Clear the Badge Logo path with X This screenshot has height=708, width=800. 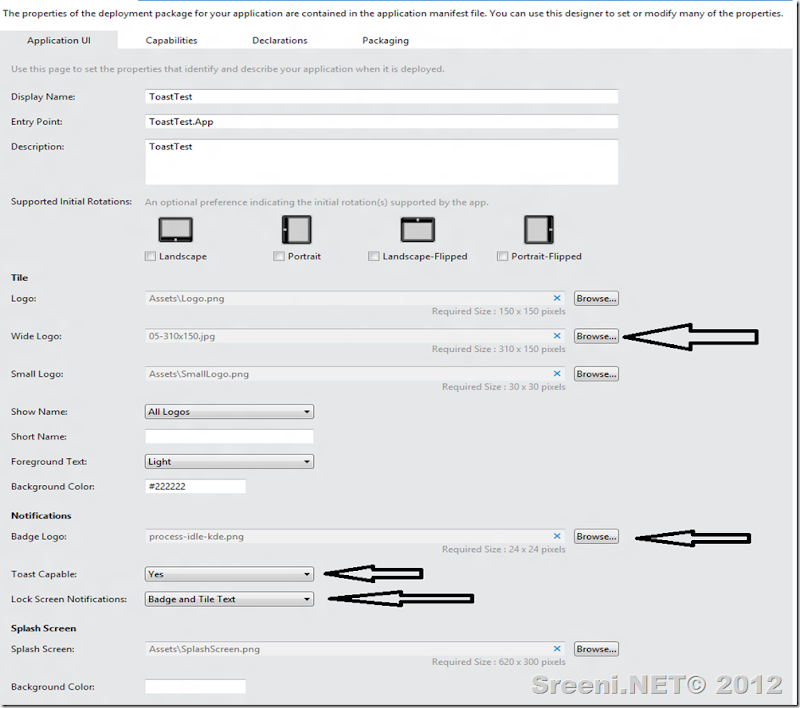click(x=557, y=537)
